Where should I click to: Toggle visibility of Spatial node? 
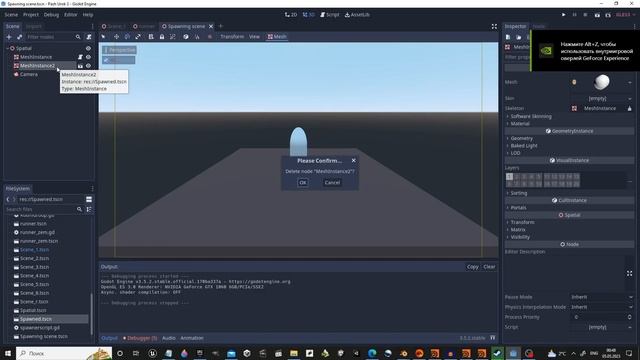pyautogui.click(x=88, y=48)
